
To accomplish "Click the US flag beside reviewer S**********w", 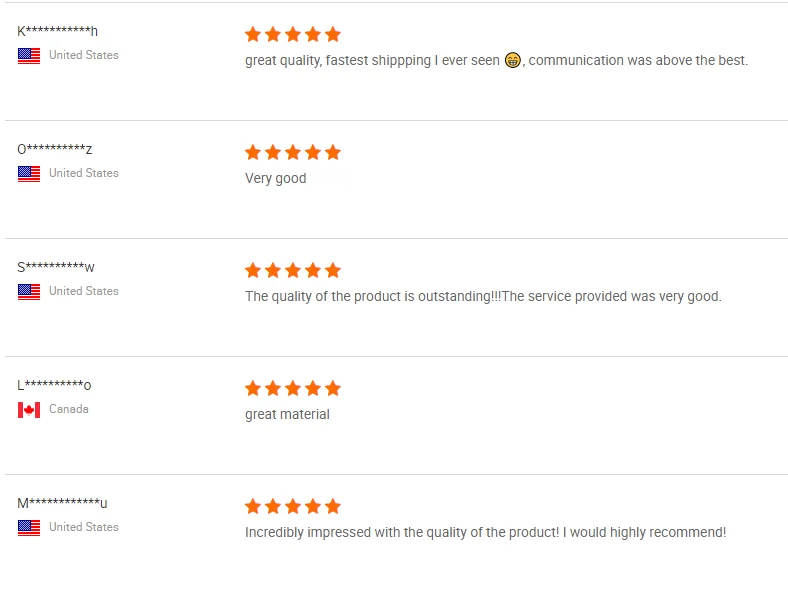I will 29,291.
